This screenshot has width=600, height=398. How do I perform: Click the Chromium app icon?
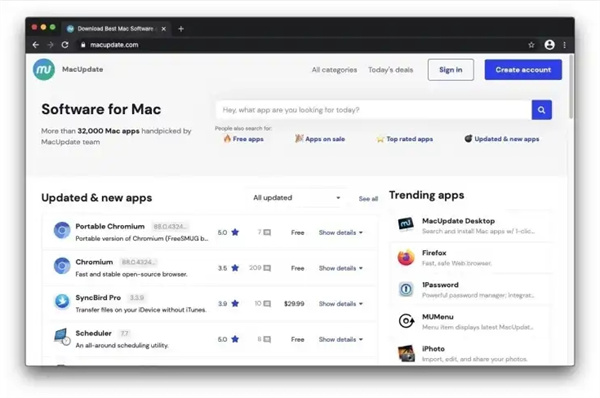coord(62,266)
